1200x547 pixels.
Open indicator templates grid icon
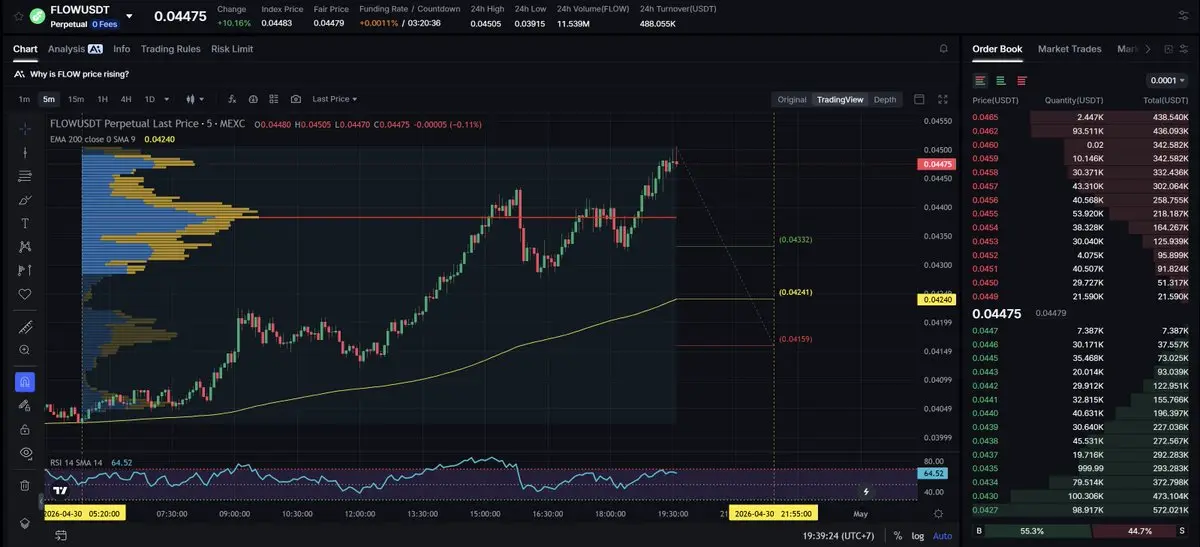[x=274, y=99]
